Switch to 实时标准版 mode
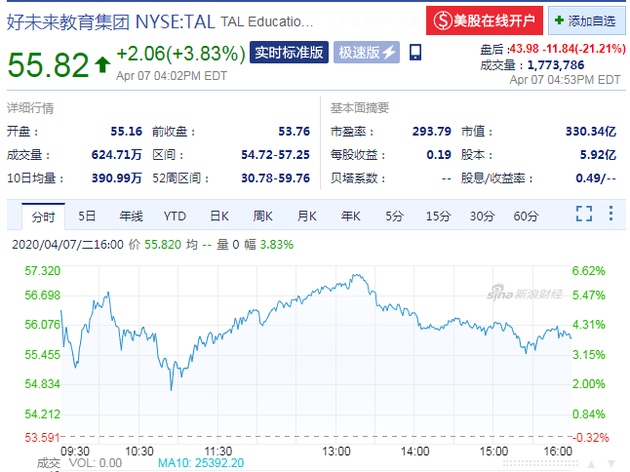The height and width of the screenshot is (472, 630). (288, 53)
